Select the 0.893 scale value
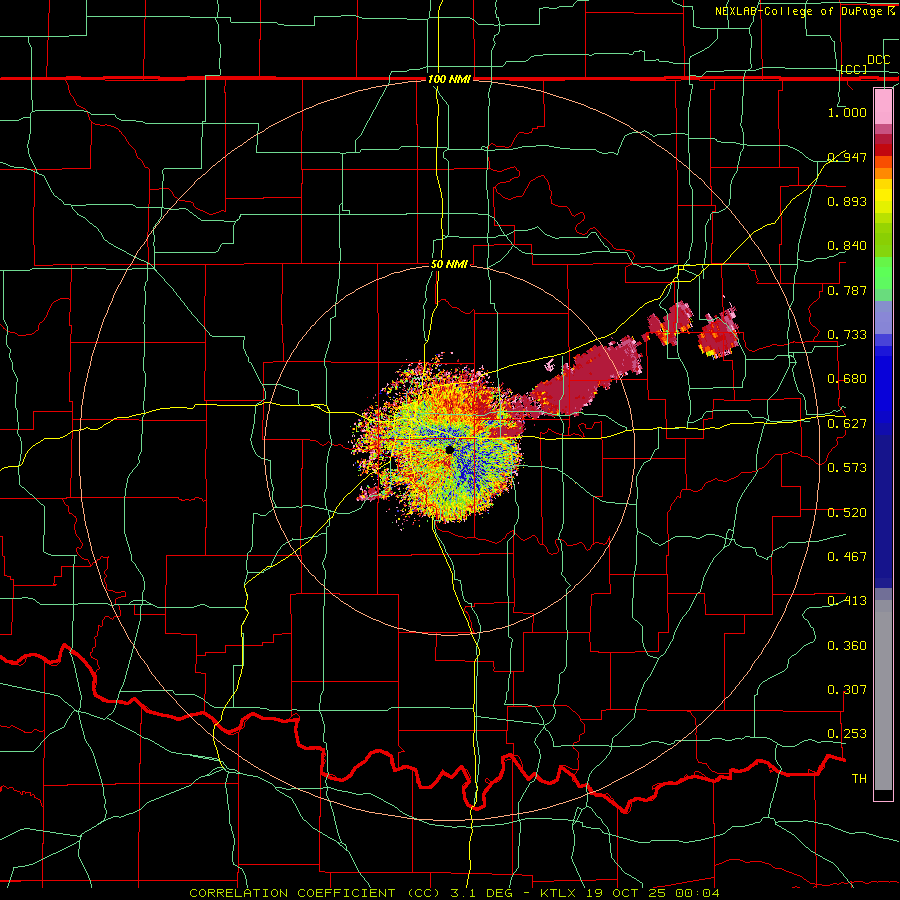 (x=847, y=201)
